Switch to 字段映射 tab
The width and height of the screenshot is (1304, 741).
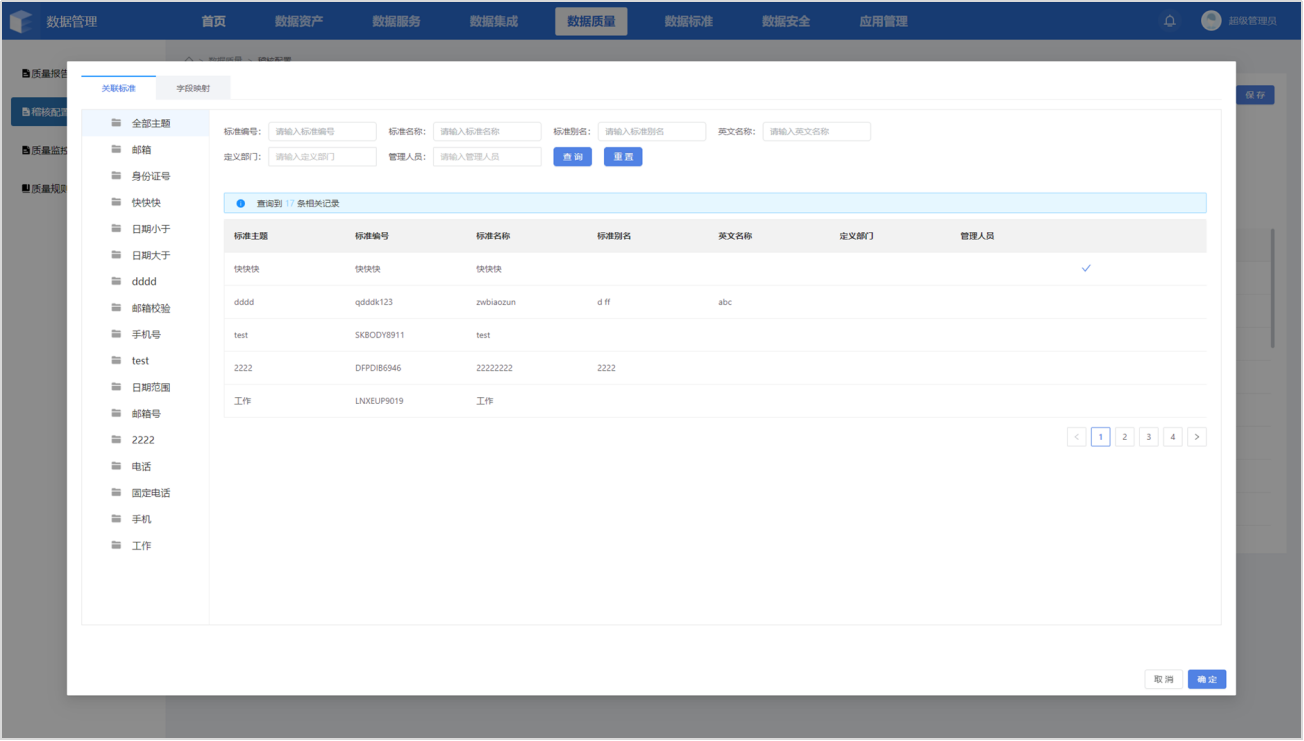pyautogui.click(x=193, y=88)
